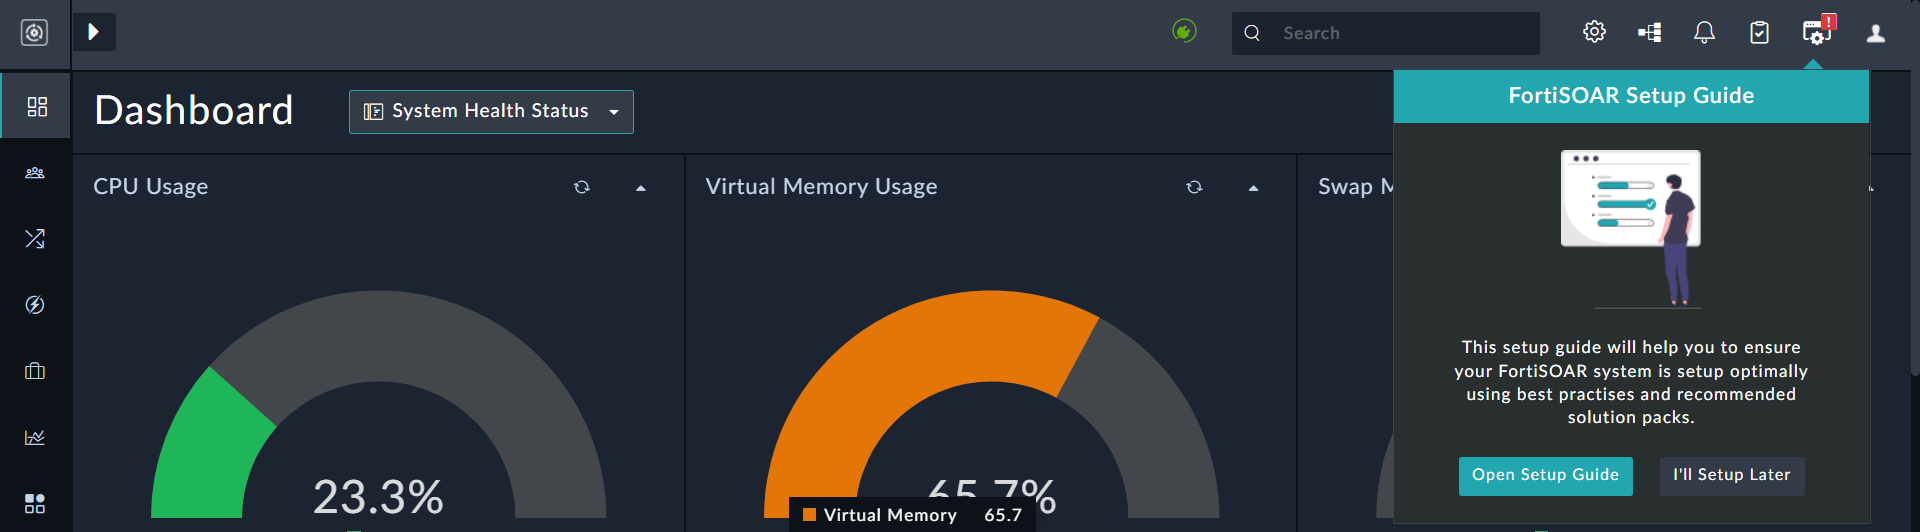Open the briefcase sidebar icon
1920x532 pixels.
pyautogui.click(x=35, y=371)
